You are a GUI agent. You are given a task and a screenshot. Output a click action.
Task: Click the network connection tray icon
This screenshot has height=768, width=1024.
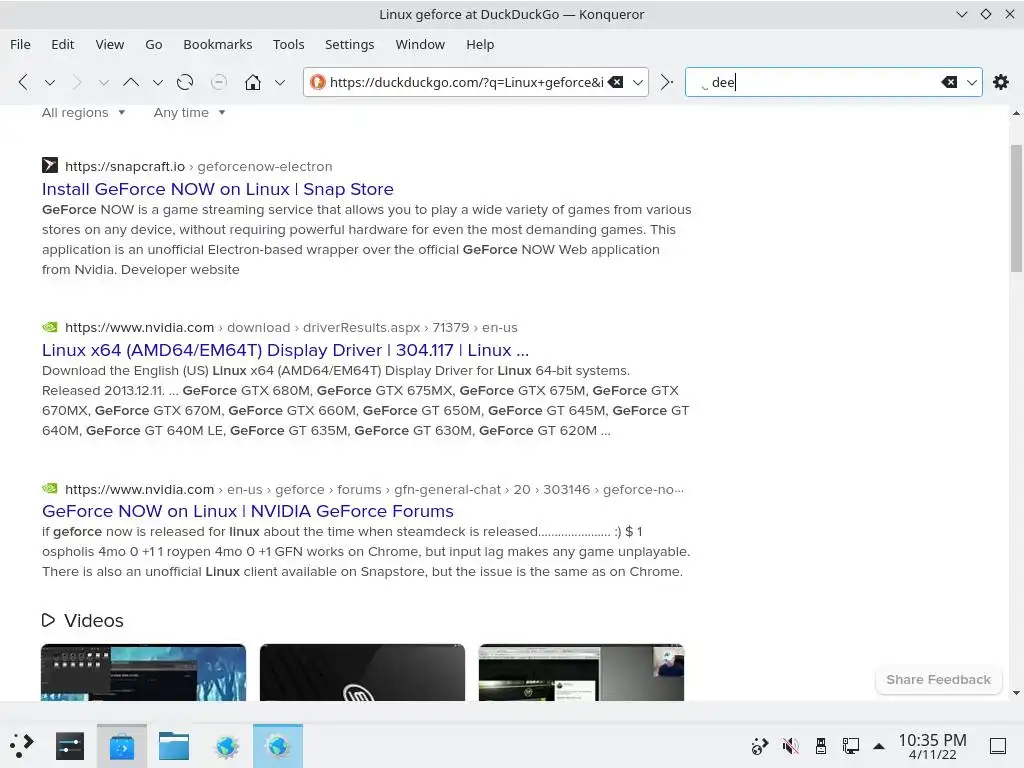(x=850, y=746)
